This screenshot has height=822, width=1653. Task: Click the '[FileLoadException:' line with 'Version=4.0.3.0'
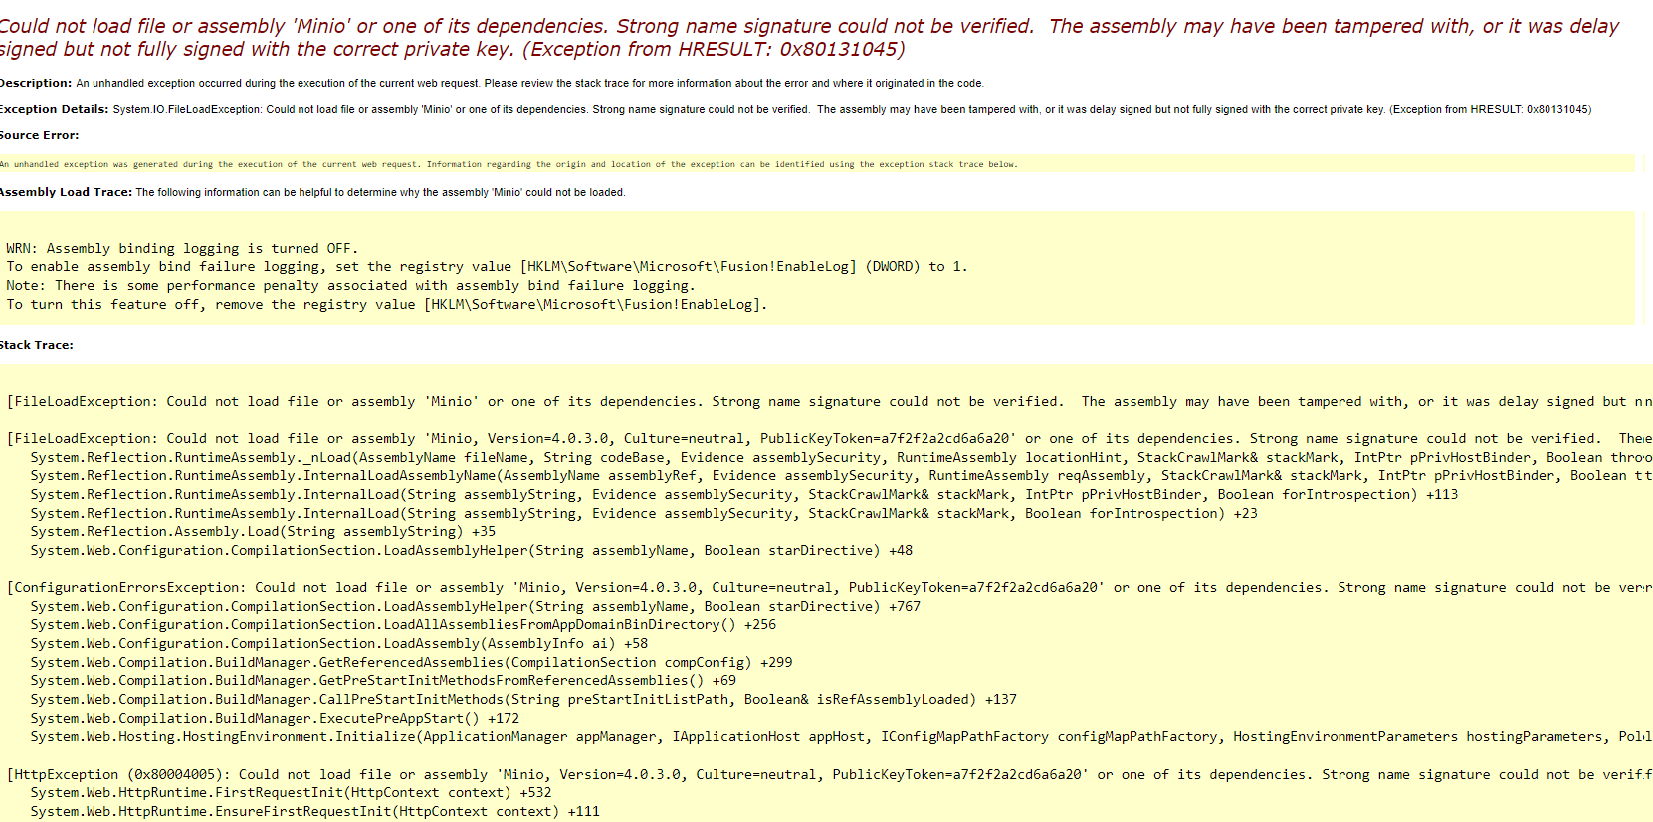829,439
